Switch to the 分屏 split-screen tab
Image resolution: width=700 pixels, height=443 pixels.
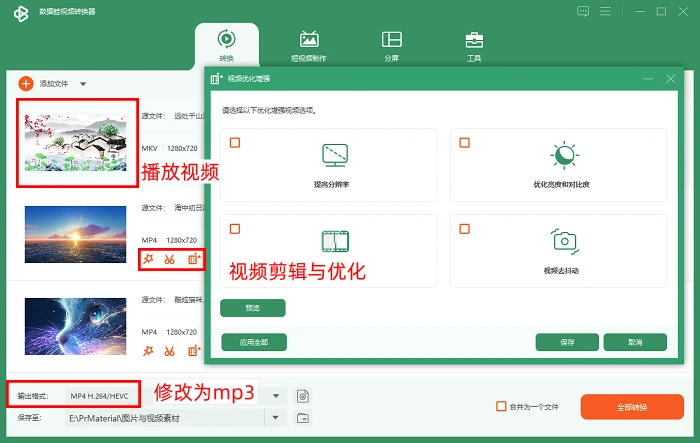pyautogui.click(x=392, y=46)
